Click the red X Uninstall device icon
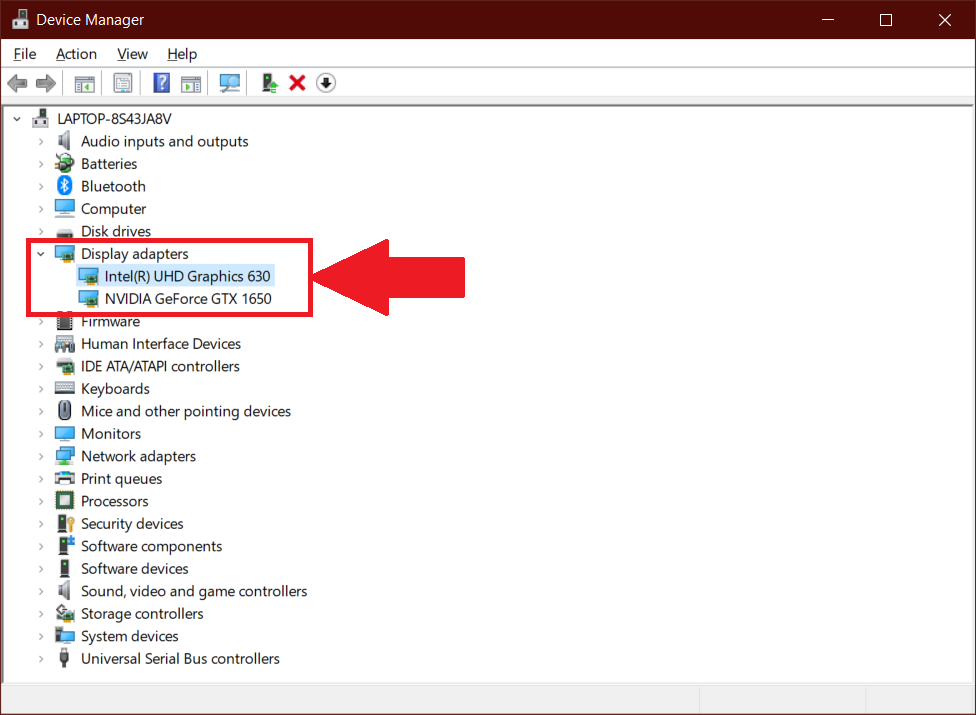The image size is (976, 715). coord(297,83)
